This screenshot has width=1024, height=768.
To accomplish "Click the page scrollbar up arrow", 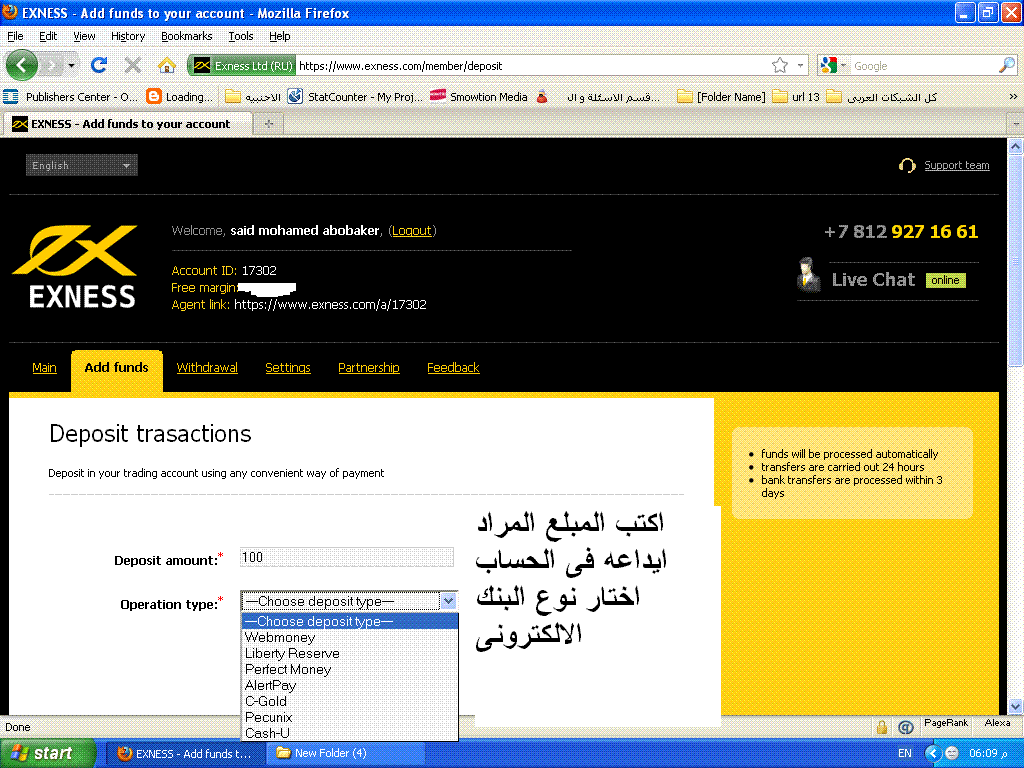I will [x=1016, y=147].
